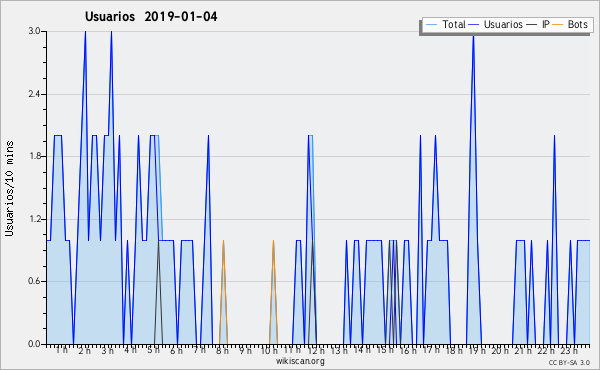
Task: Click the 'Usuarios/10 mins' y-axis label
Action: point(9,188)
